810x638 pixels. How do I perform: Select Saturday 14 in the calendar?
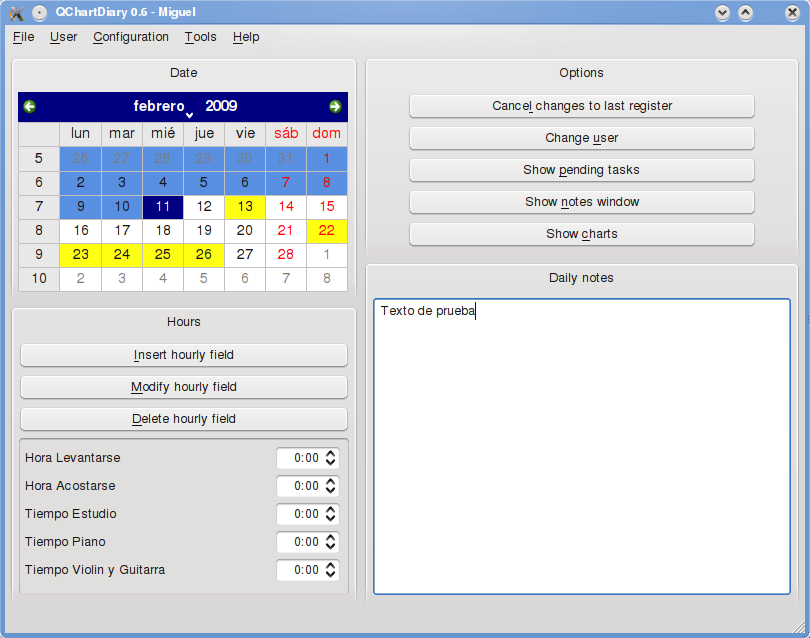pos(286,207)
